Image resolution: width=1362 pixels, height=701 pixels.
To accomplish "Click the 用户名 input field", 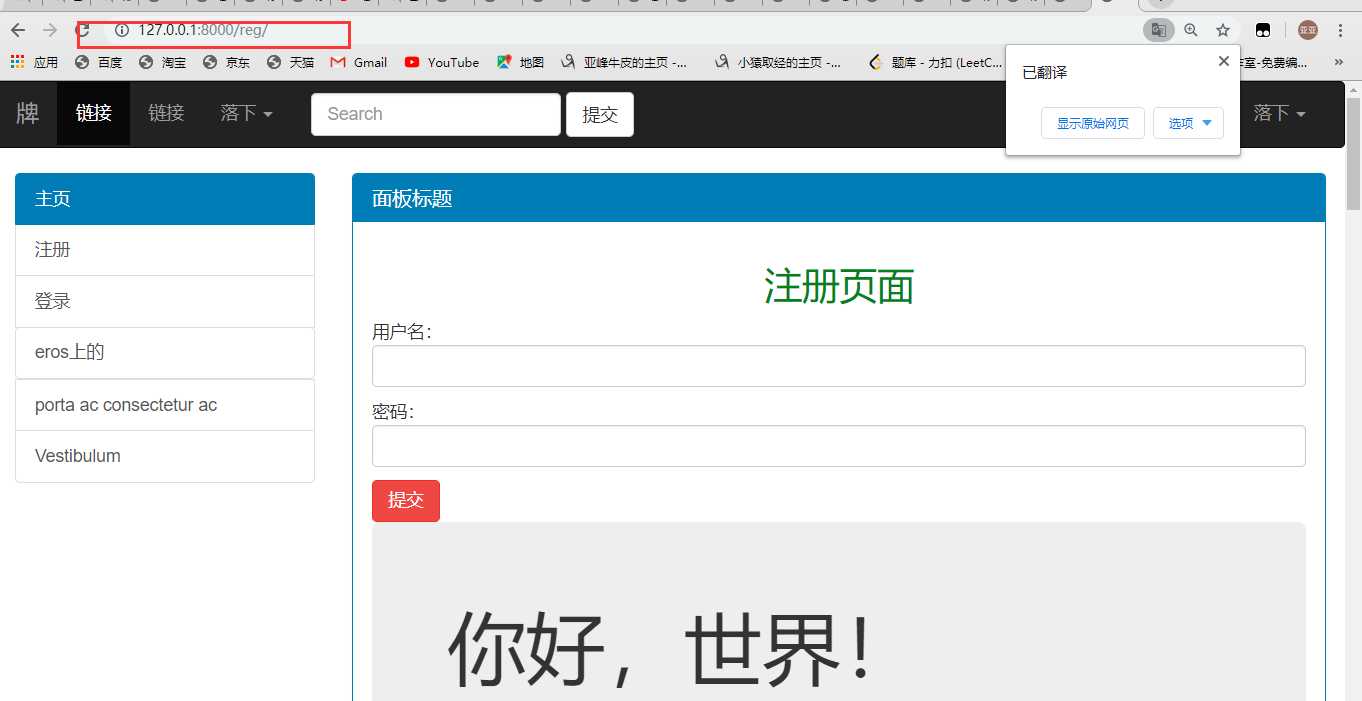I will [839, 366].
